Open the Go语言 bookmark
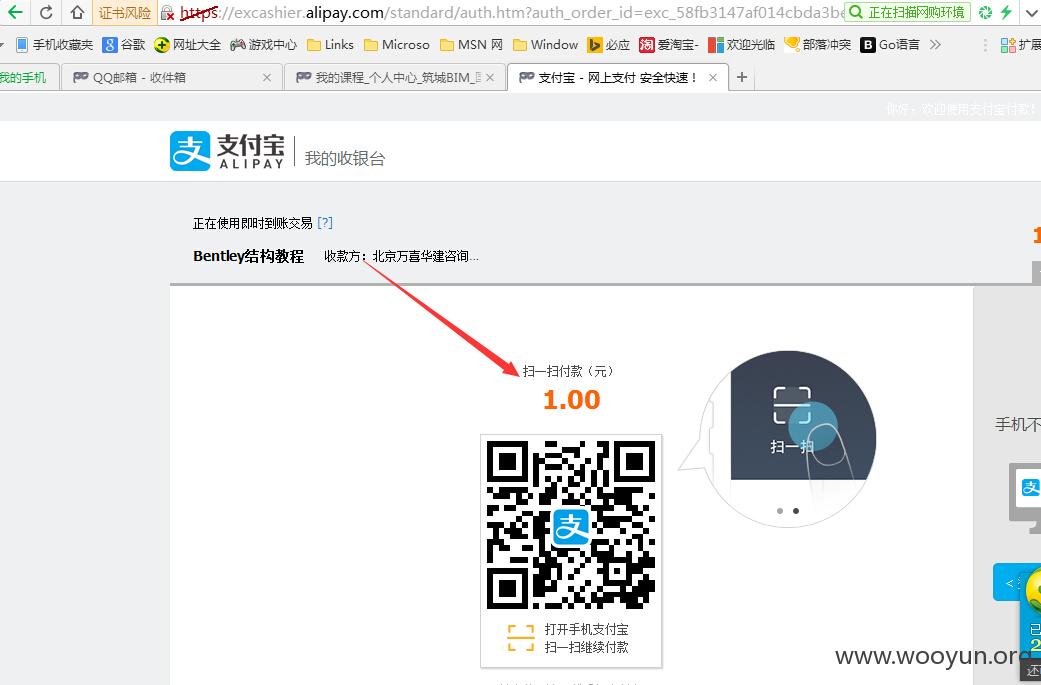This screenshot has width=1041, height=685. [x=890, y=44]
